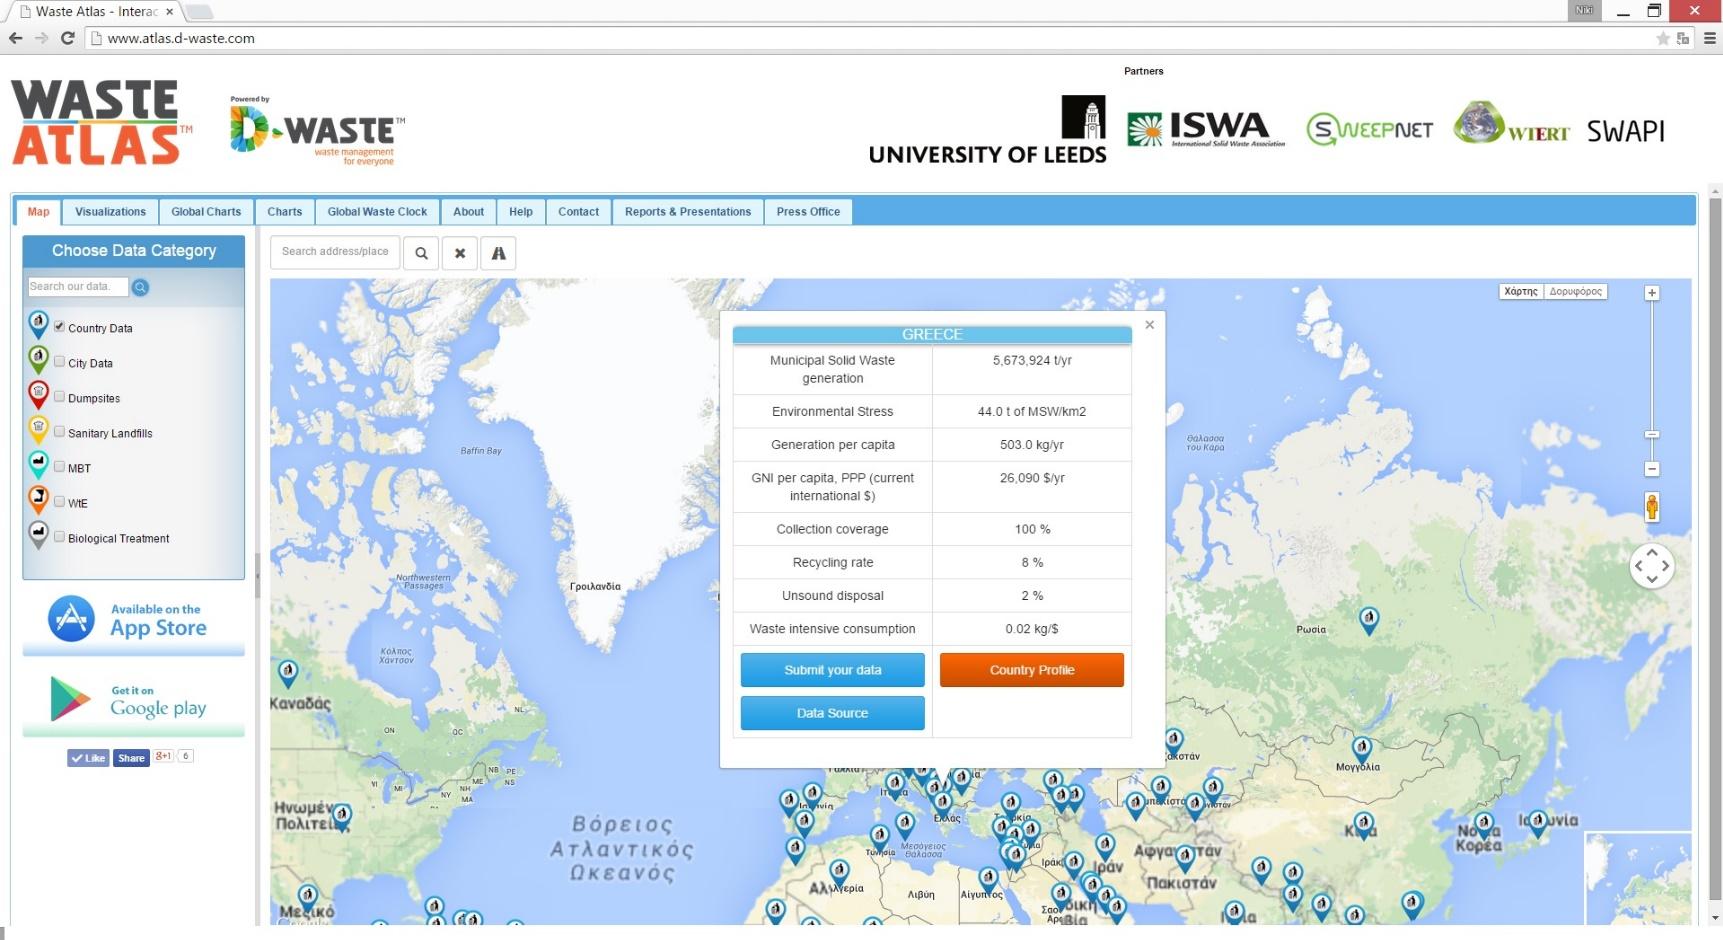Click the WTERT partner logo

pos(1511,124)
